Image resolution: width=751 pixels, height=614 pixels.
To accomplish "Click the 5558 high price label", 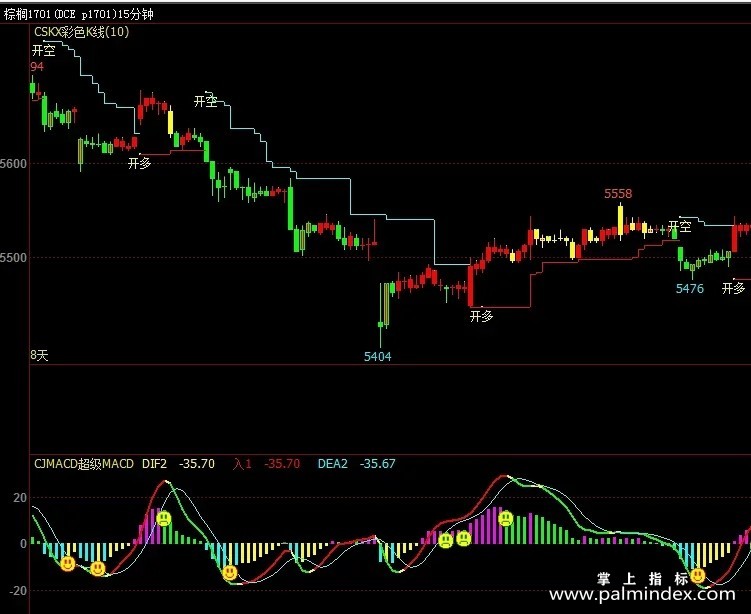I will [x=618, y=193].
